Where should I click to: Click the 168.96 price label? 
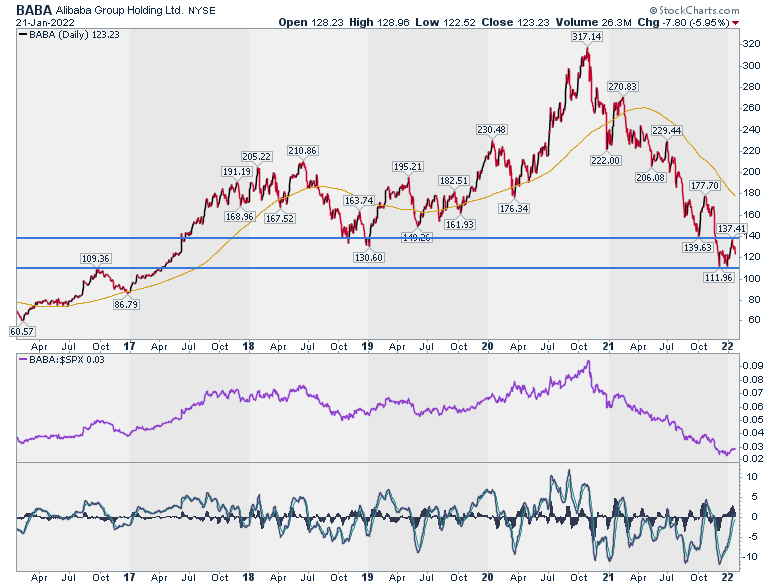click(x=239, y=216)
